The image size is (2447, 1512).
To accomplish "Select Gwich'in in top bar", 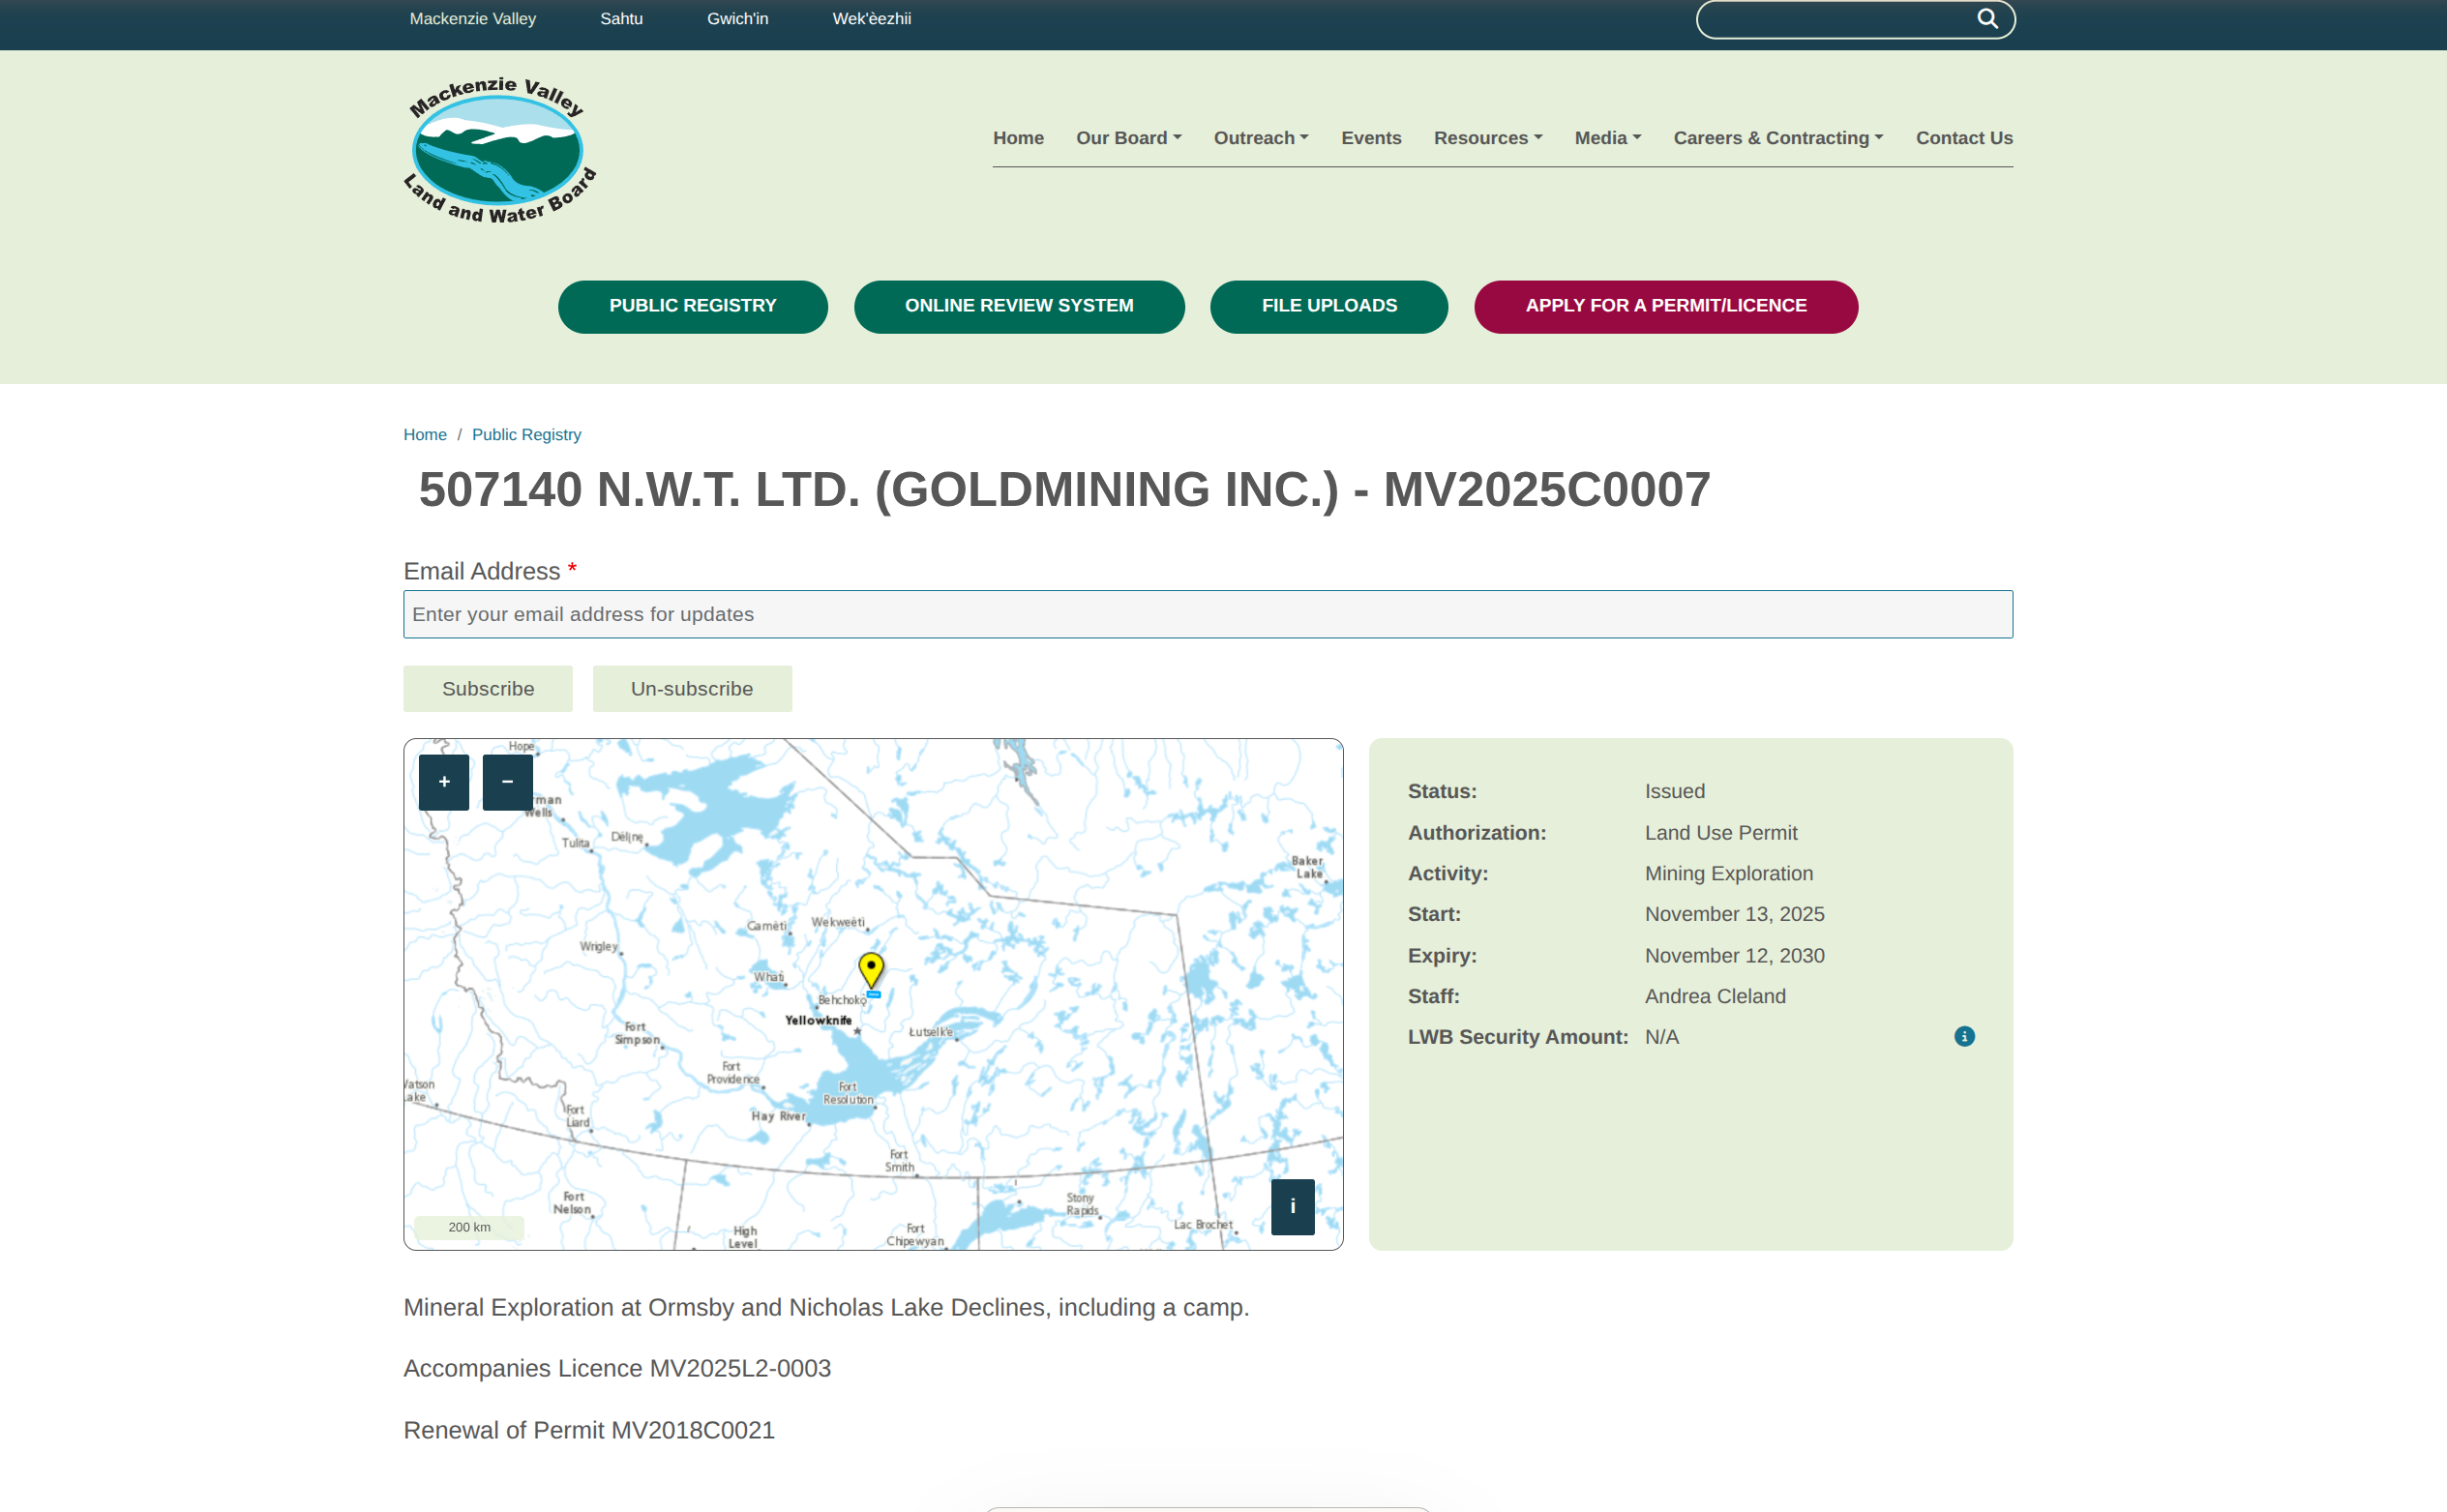I will [737, 19].
